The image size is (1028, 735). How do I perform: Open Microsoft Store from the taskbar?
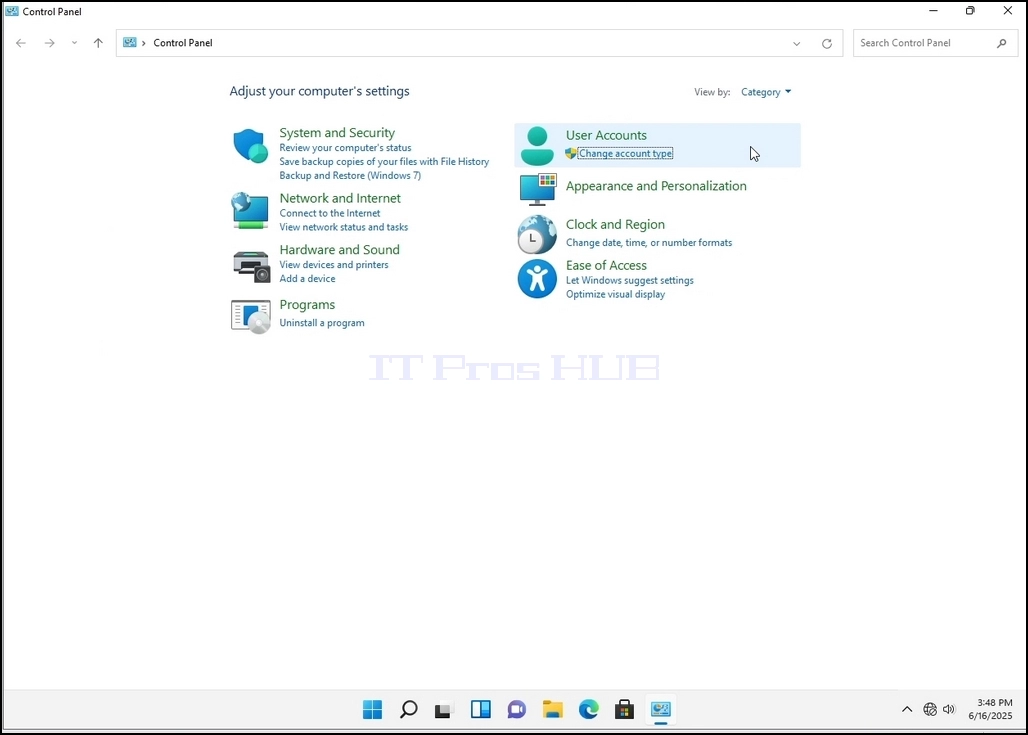pyautogui.click(x=624, y=709)
